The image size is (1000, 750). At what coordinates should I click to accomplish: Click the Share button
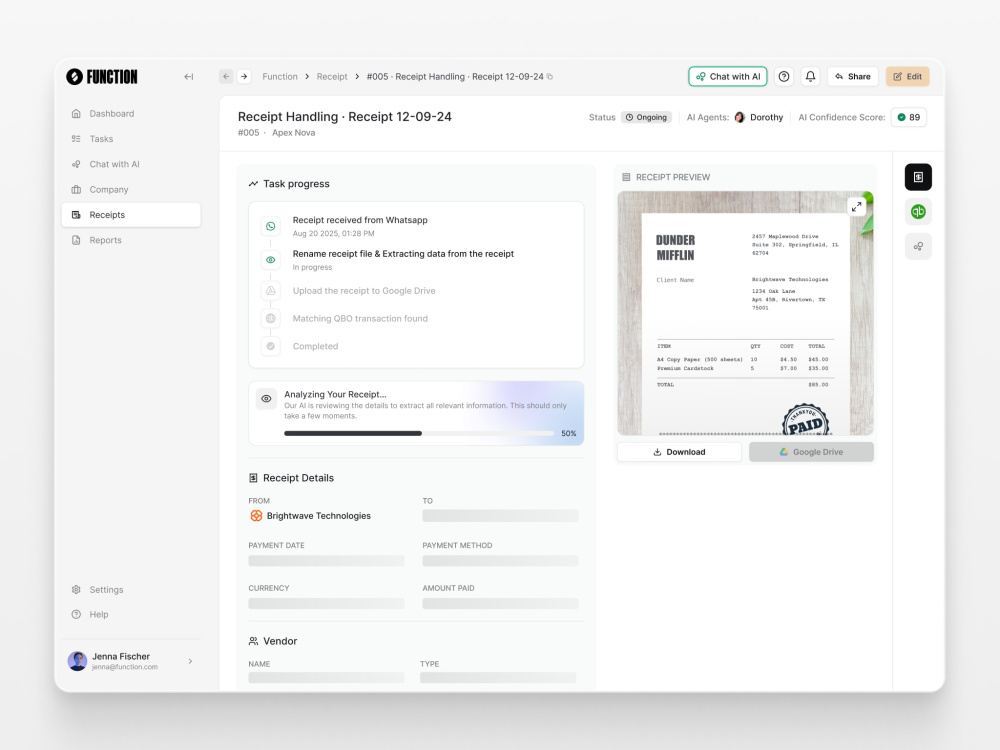pyautogui.click(x=853, y=77)
